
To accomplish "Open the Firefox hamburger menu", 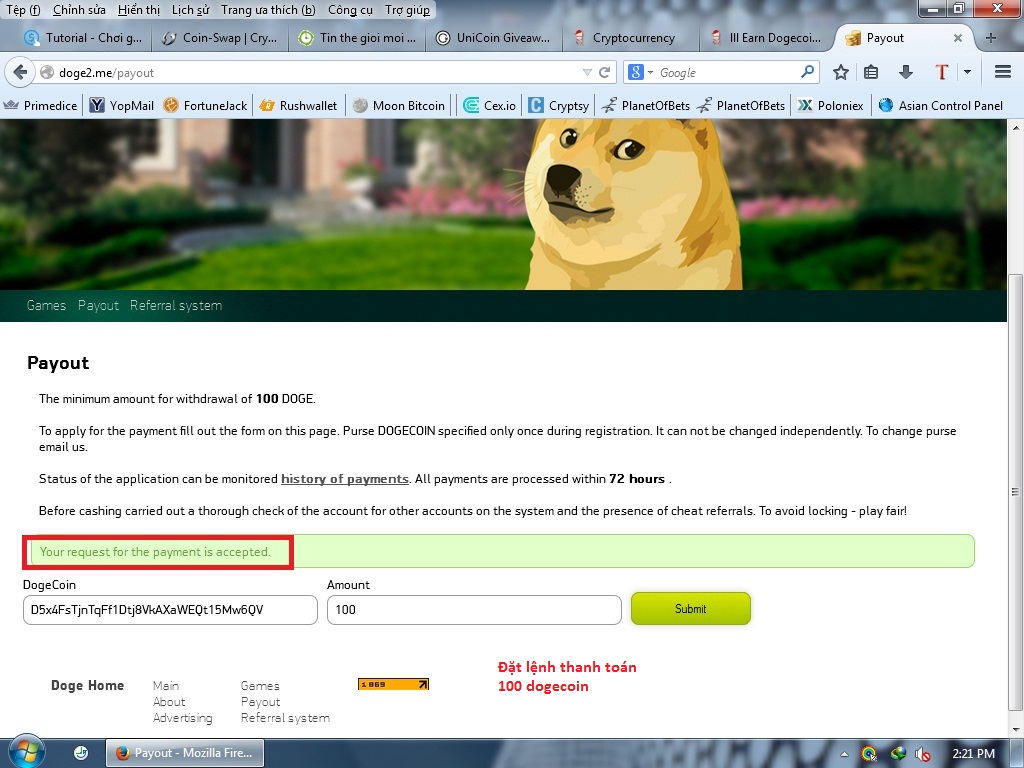I will pos(1003,71).
